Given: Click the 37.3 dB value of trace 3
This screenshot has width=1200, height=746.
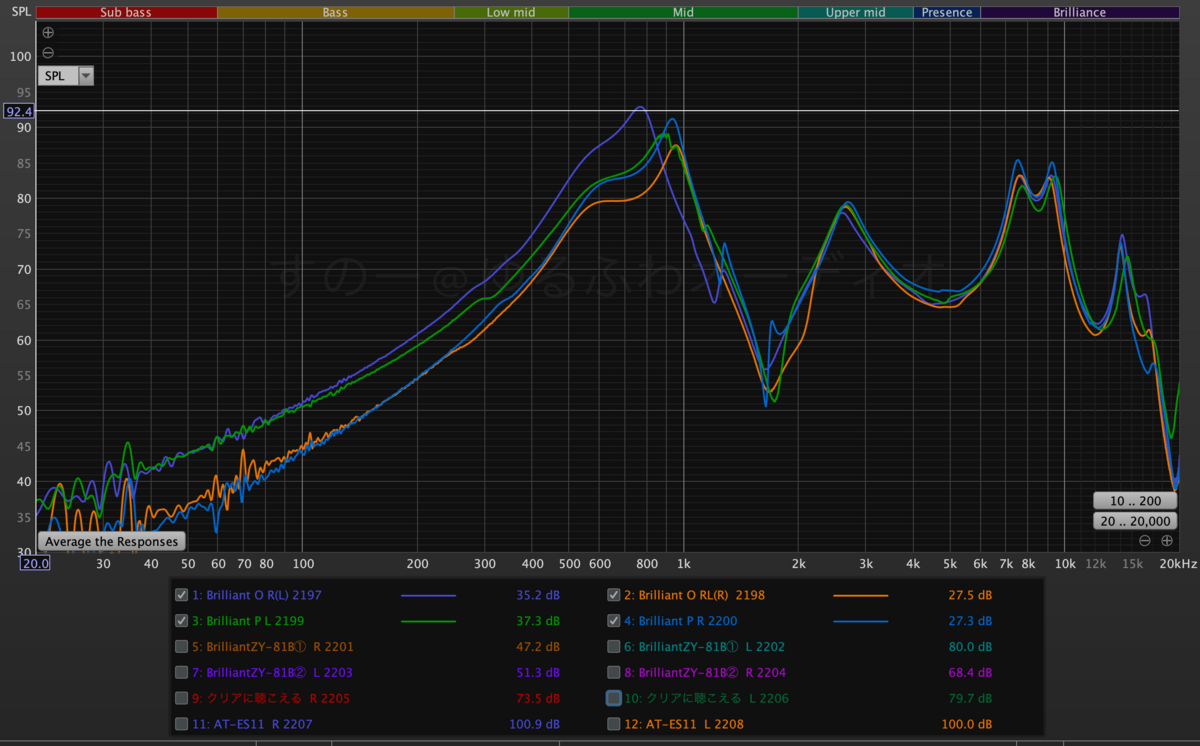Looking at the screenshot, I should (x=538, y=621).
